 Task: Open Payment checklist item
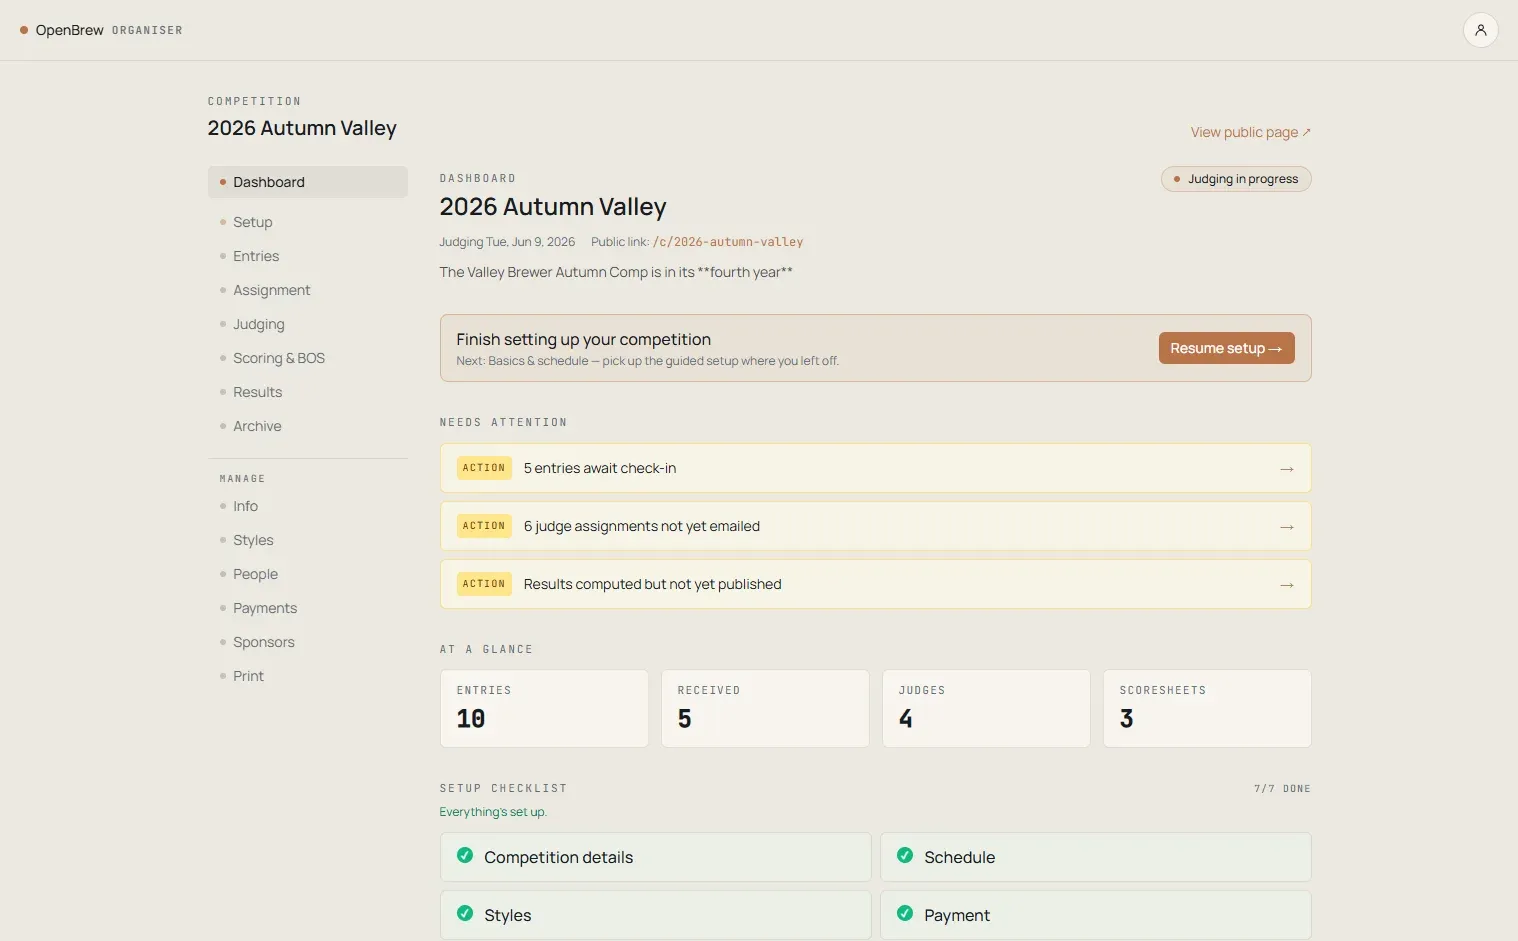pyautogui.click(x=1096, y=915)
